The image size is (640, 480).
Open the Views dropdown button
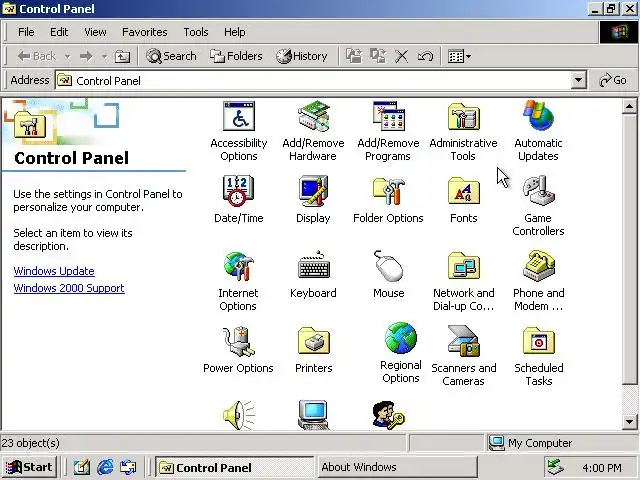click(x=459, y=56)
